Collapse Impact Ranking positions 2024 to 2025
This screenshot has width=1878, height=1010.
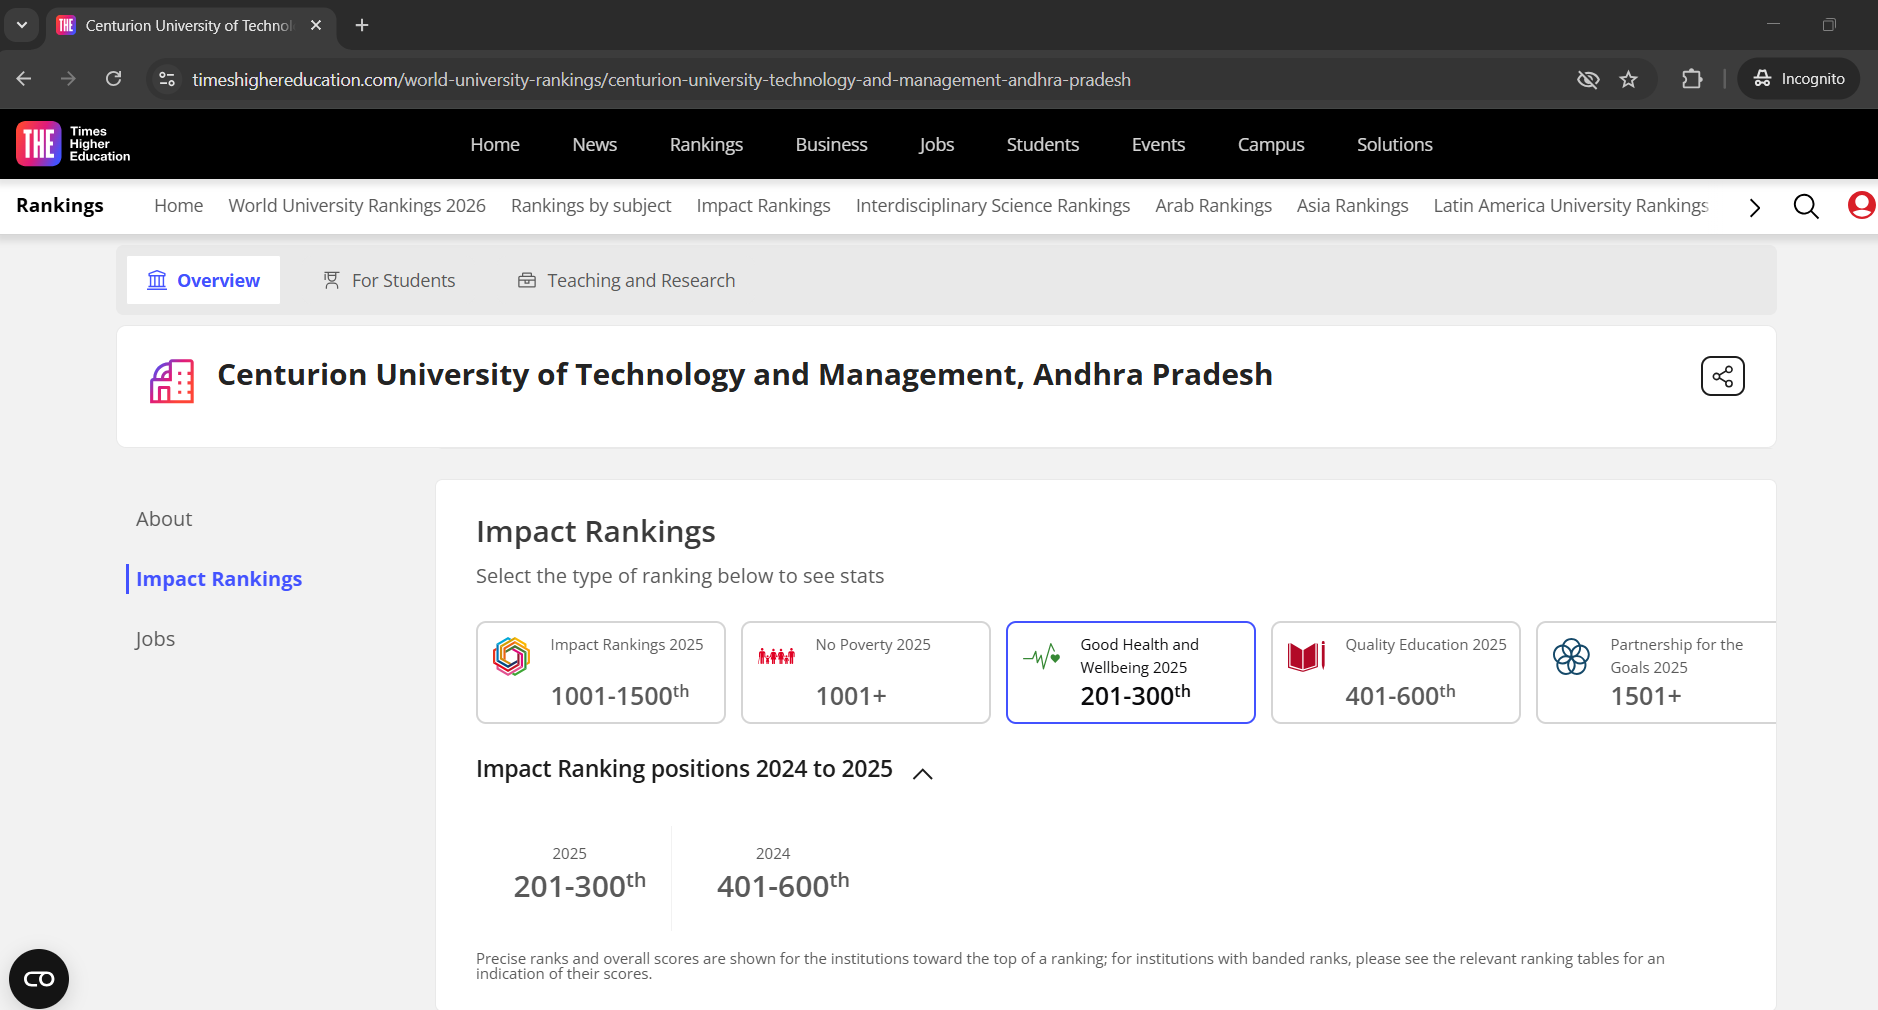coord(923,773)
